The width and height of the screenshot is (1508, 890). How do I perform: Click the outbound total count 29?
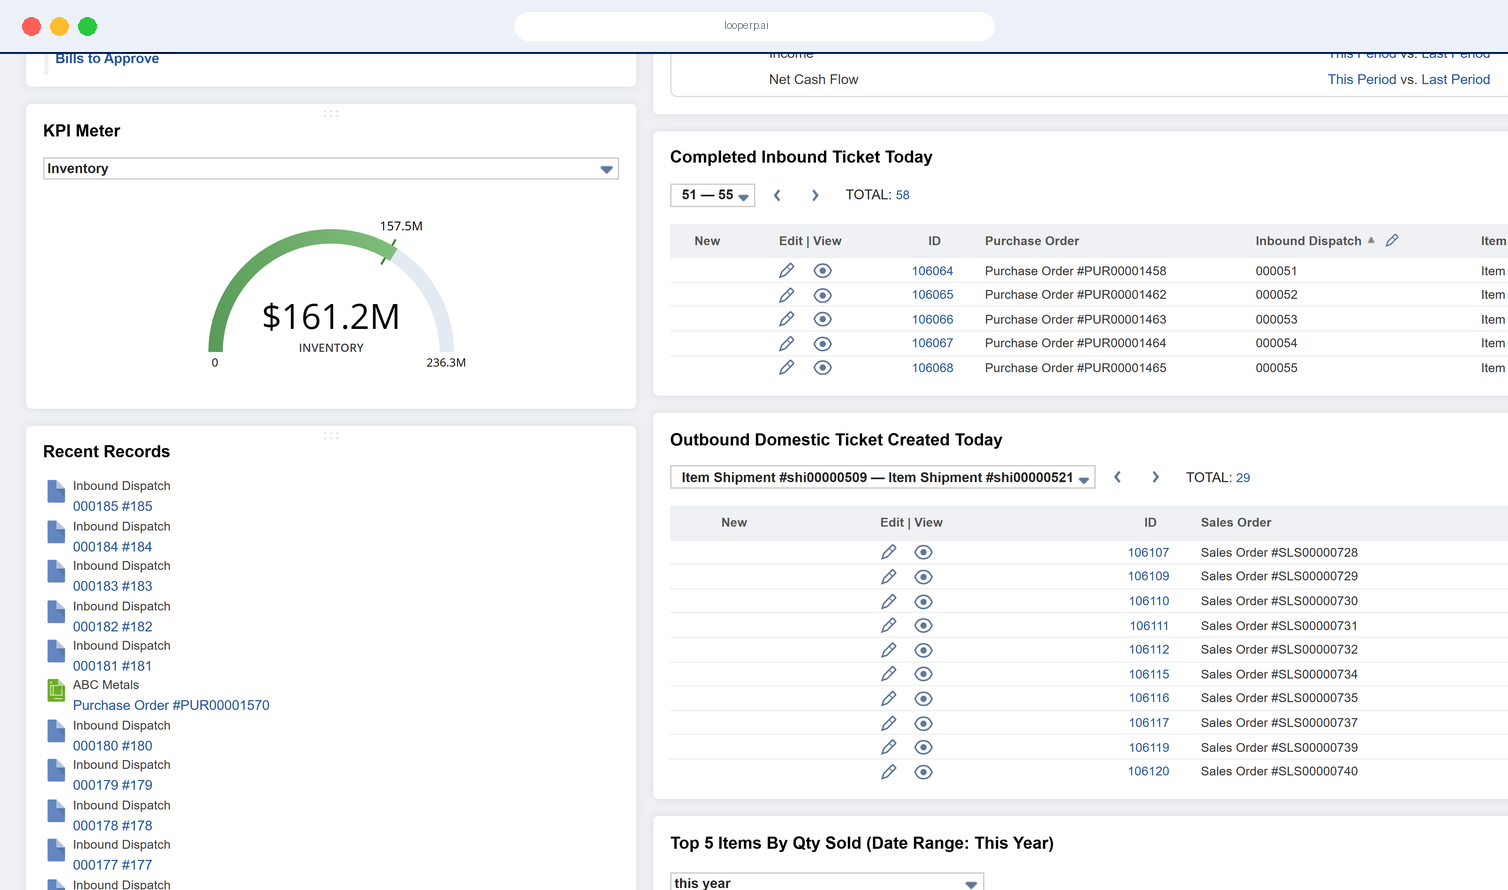1243,478
